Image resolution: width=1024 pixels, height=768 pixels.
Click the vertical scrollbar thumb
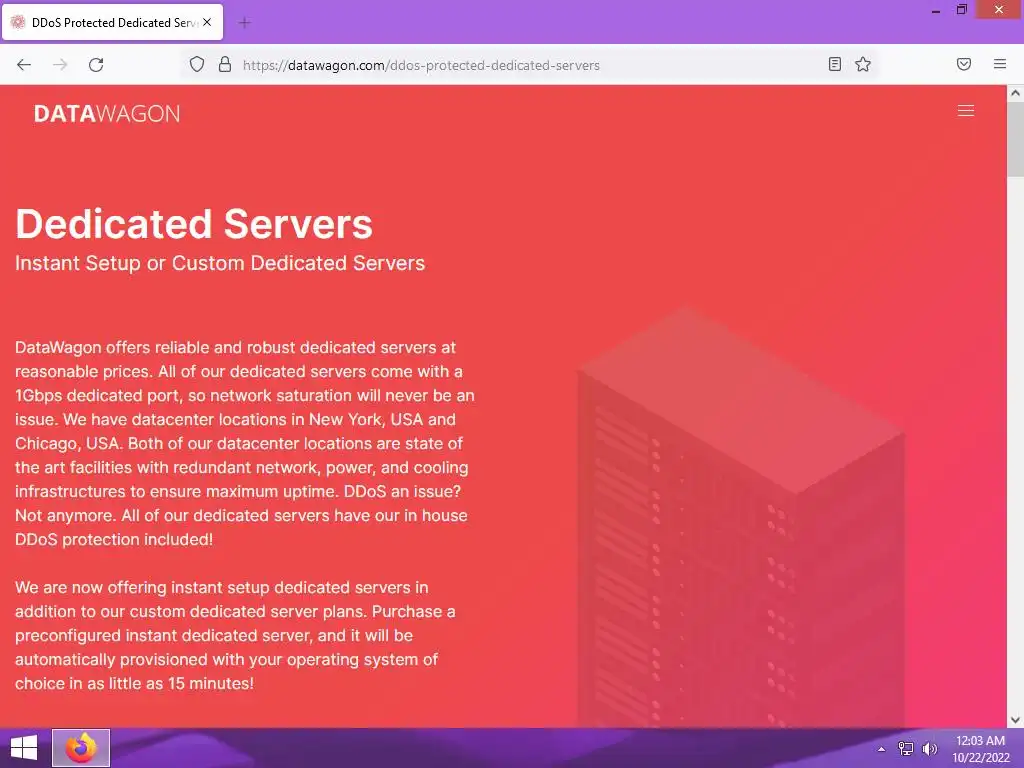1015,138
